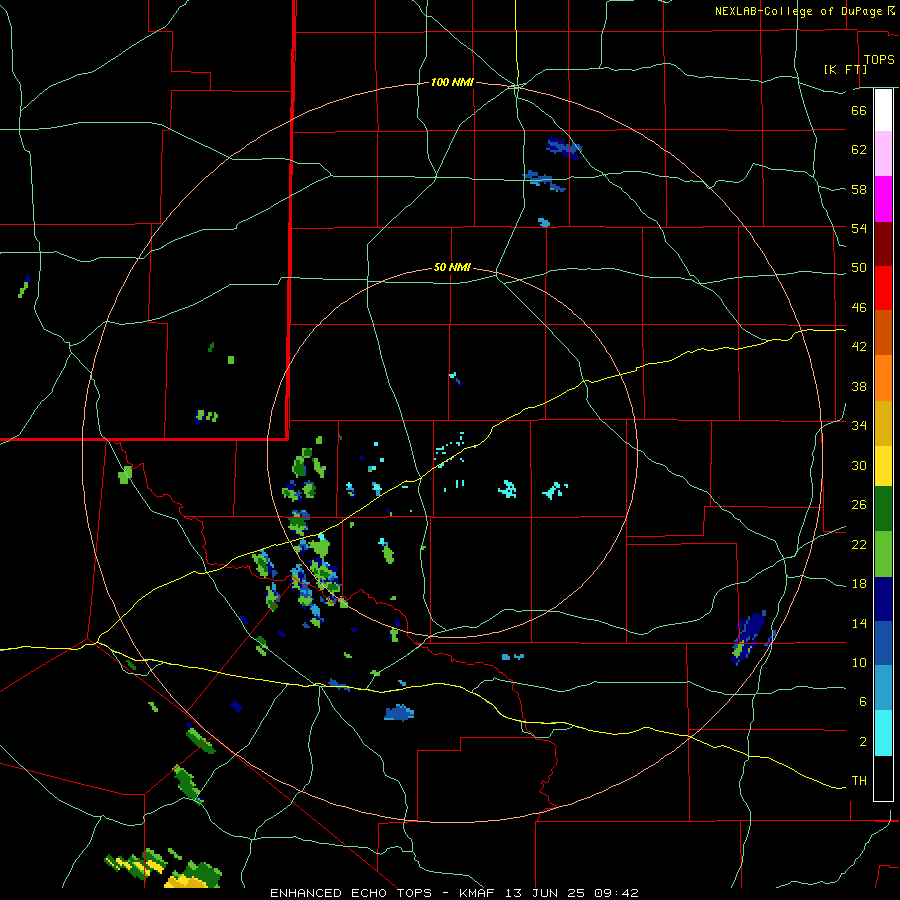Image resolution: width=900 pixels, height=900 pixels.
Task: Pick the medium blue legend swatch
Action: pos(883,643)
